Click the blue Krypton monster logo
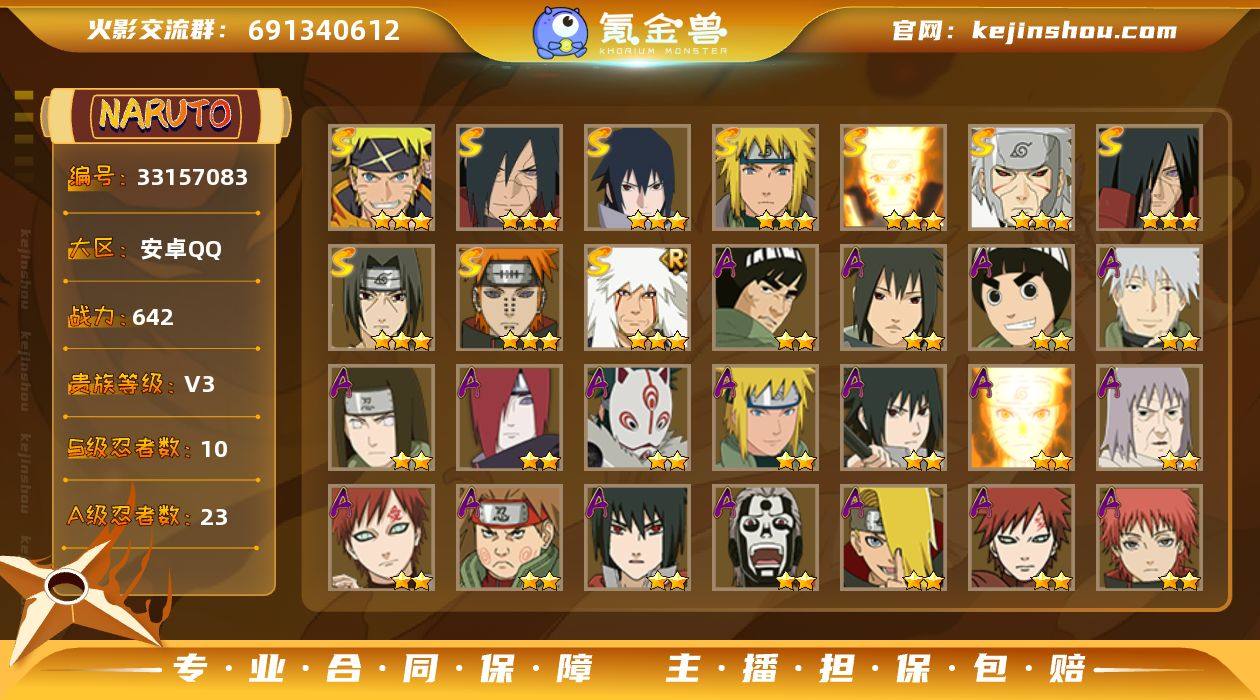 coord(560,32)
